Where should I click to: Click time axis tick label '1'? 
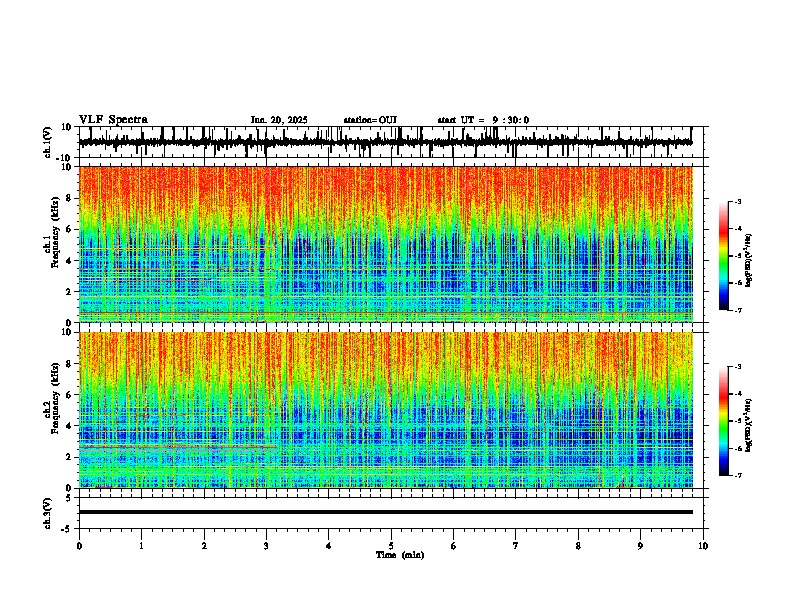pos(141,546)
